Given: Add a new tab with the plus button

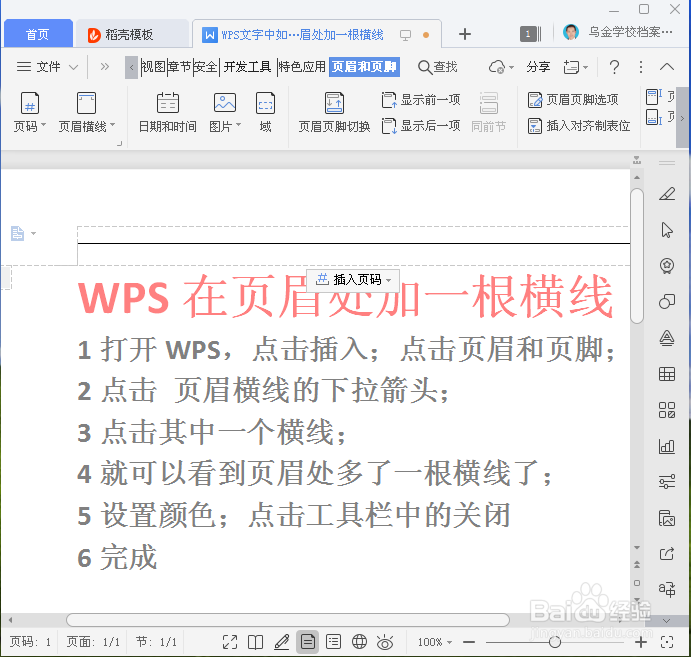Looking at the screenshot, I should (x=464, y=34).
